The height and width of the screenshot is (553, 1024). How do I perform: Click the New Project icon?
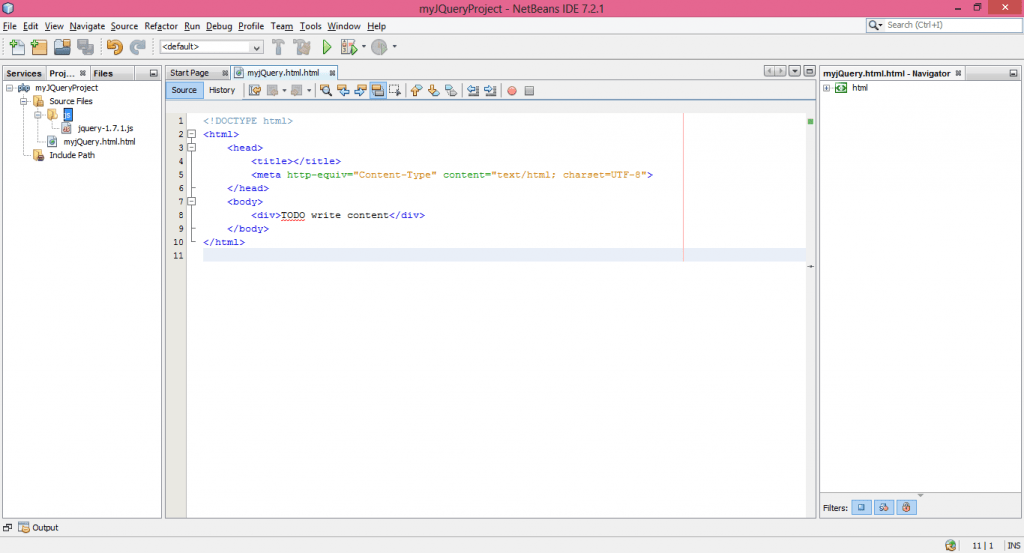[40, 47]
